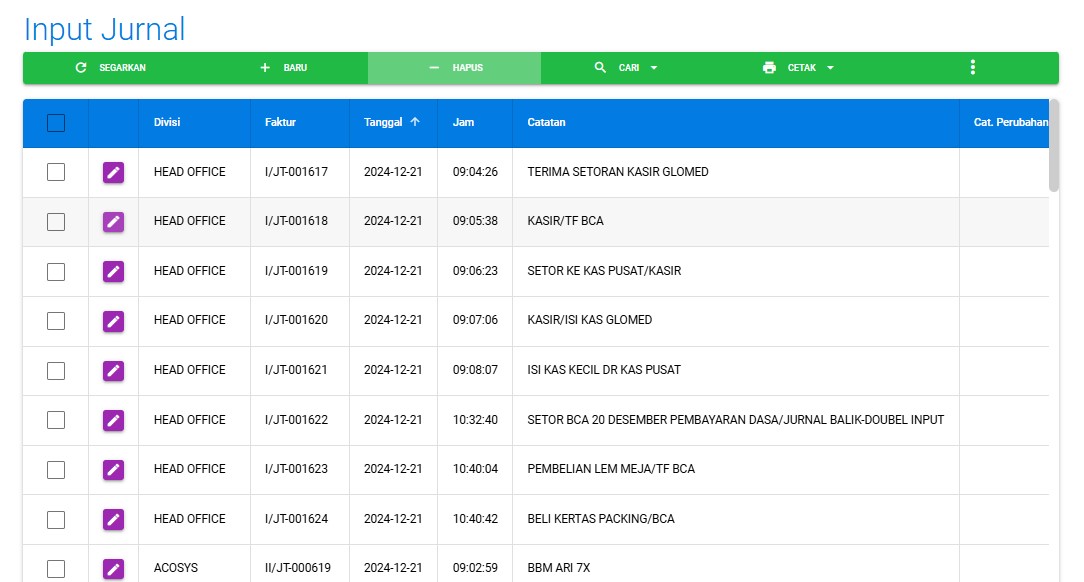The width and height of the screenshot is (1084, 582).
Task: Click the printer icon in toolbar
Action: coord(769,68)
